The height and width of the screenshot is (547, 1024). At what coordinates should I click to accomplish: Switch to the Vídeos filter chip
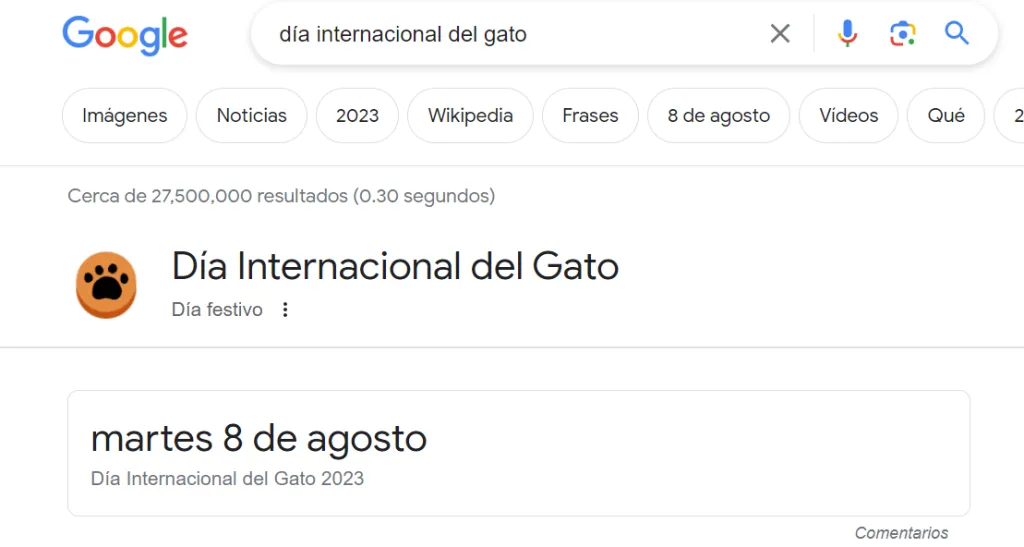click(848, 116)
